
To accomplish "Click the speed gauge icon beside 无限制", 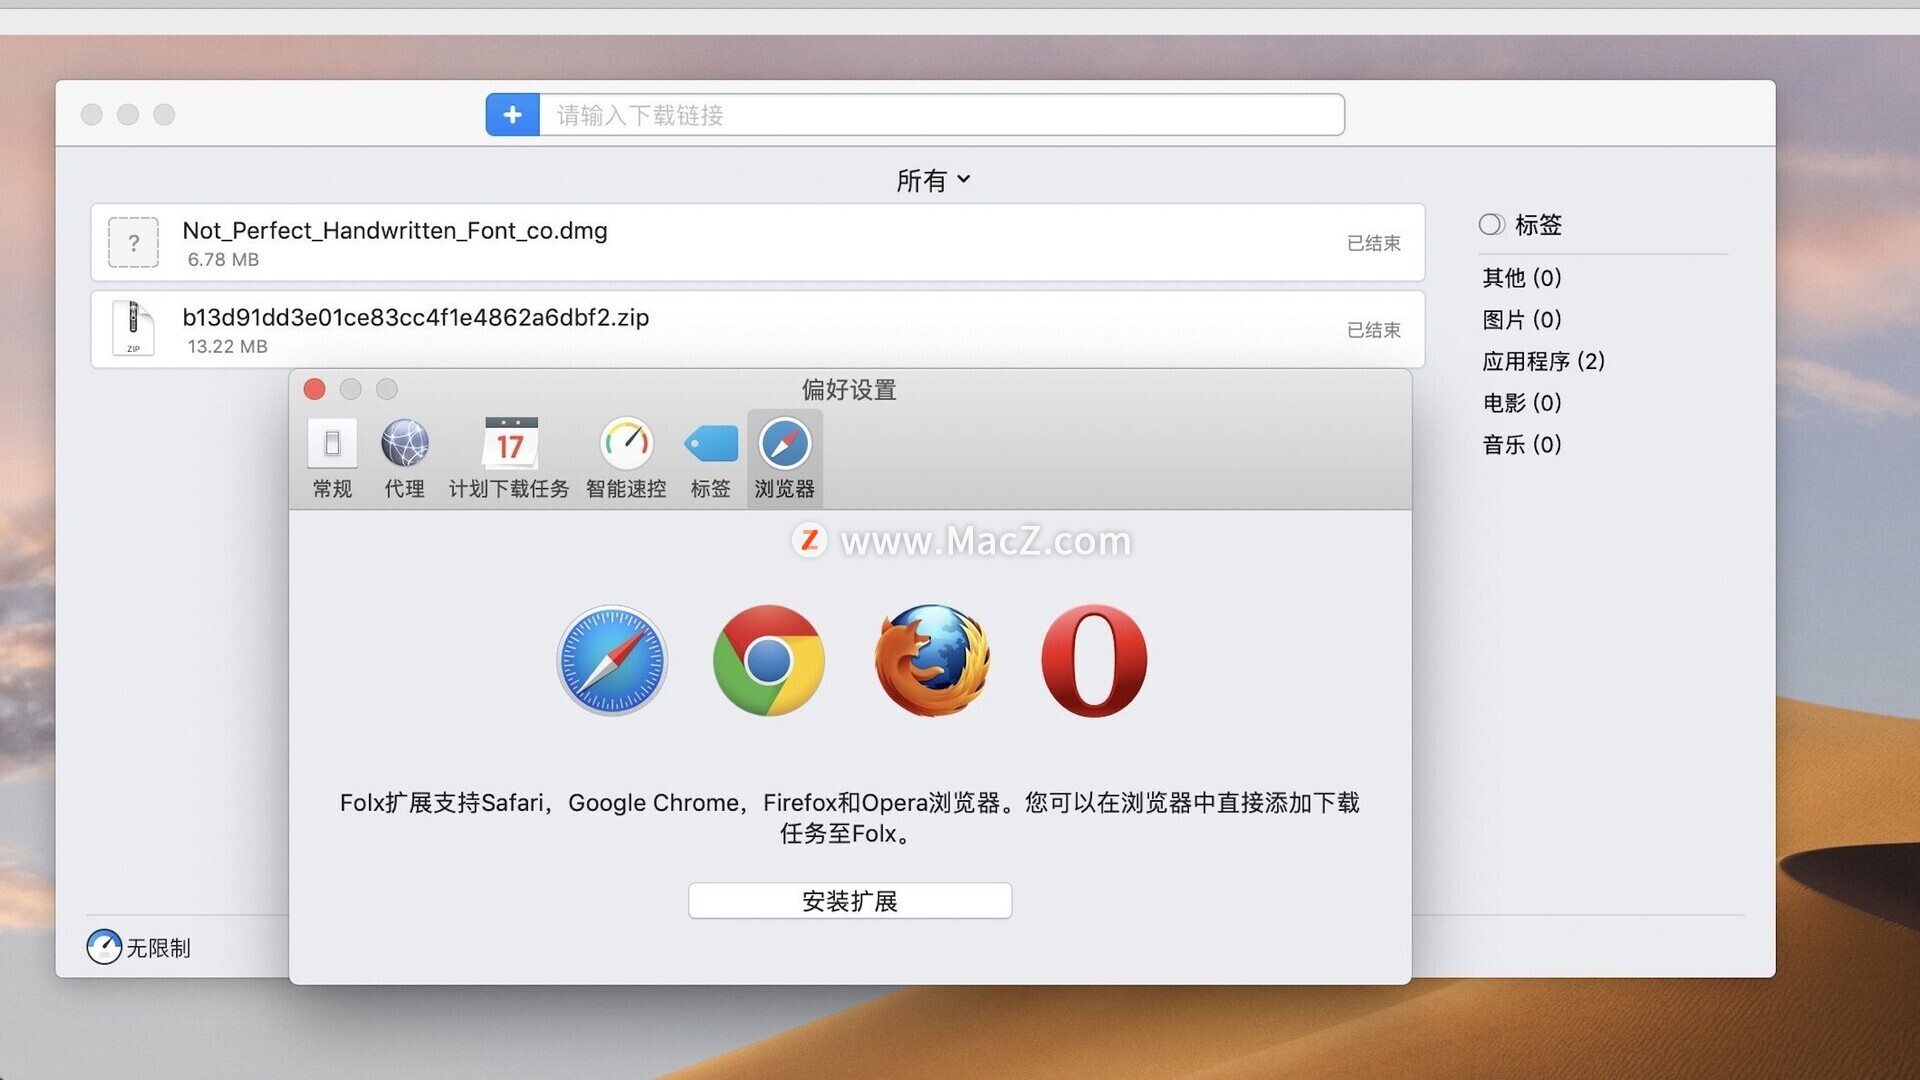I will (x=104, y=947).
